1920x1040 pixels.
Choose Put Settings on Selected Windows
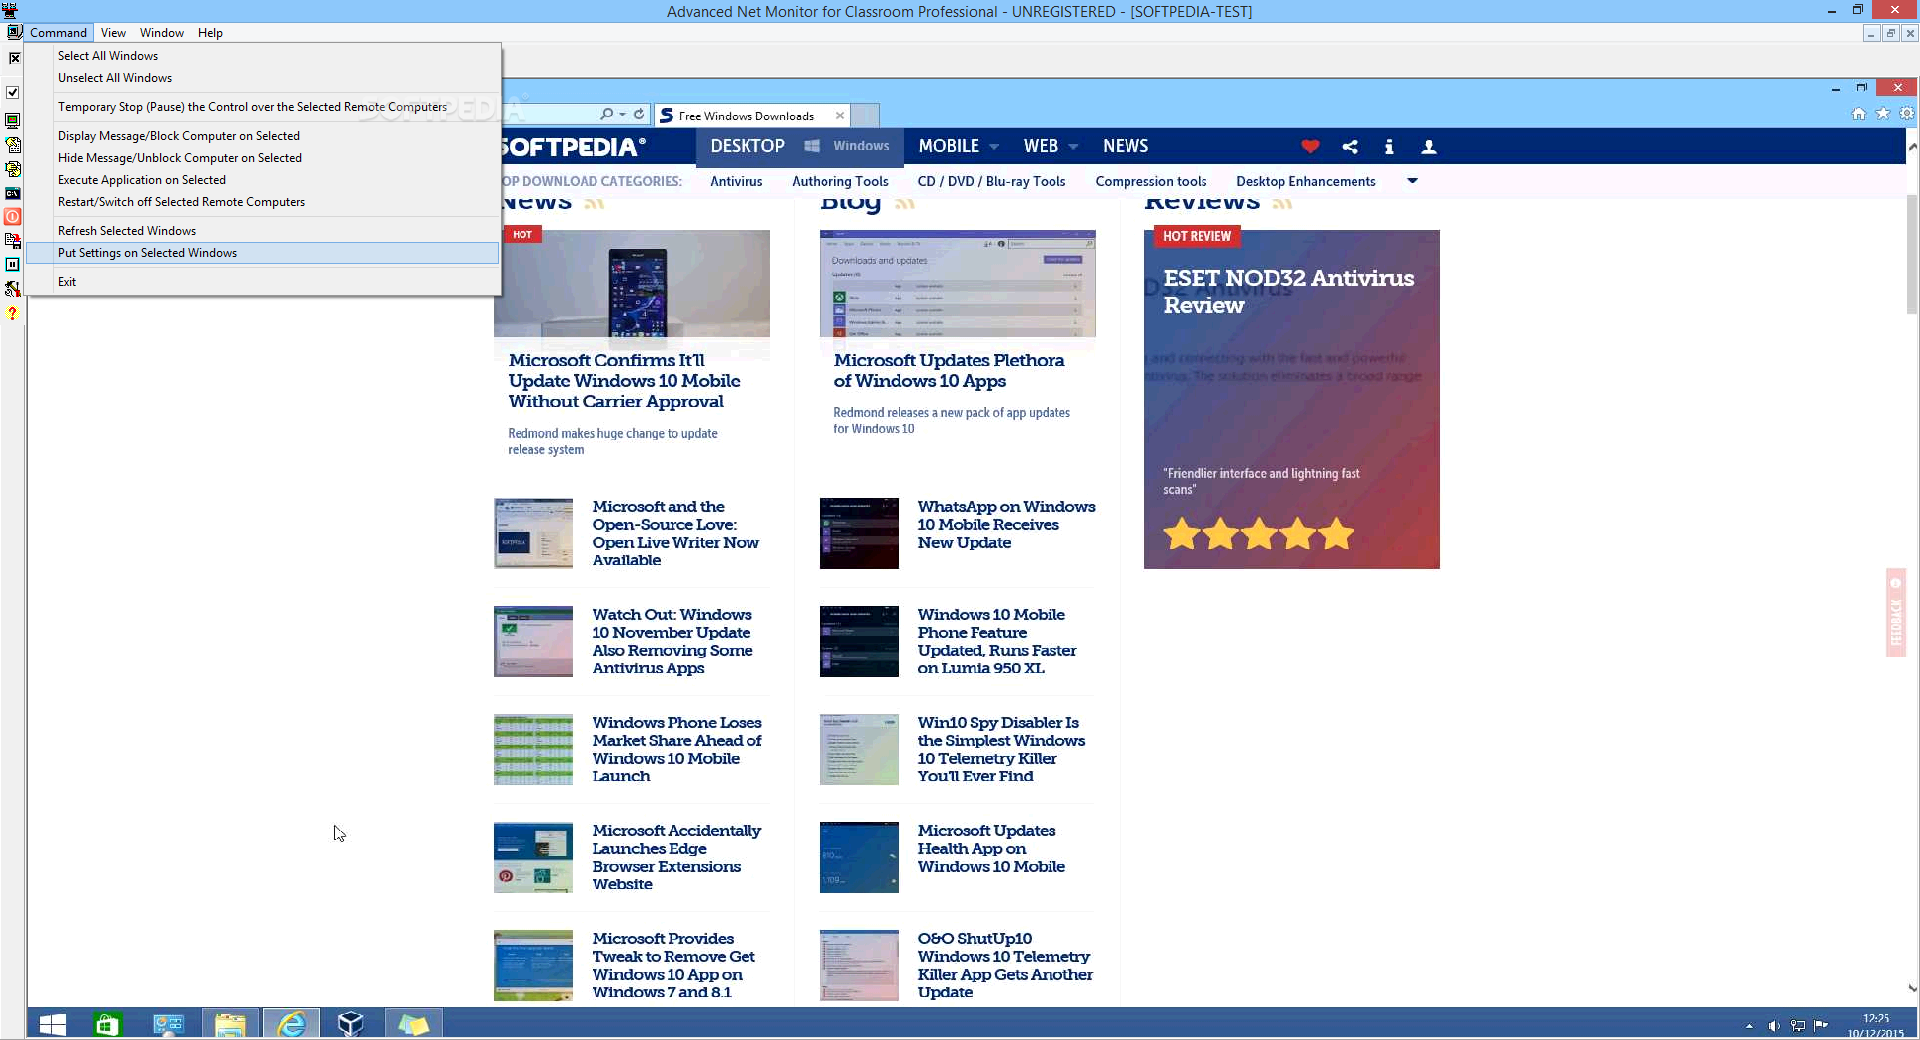[x=263, y=253]
